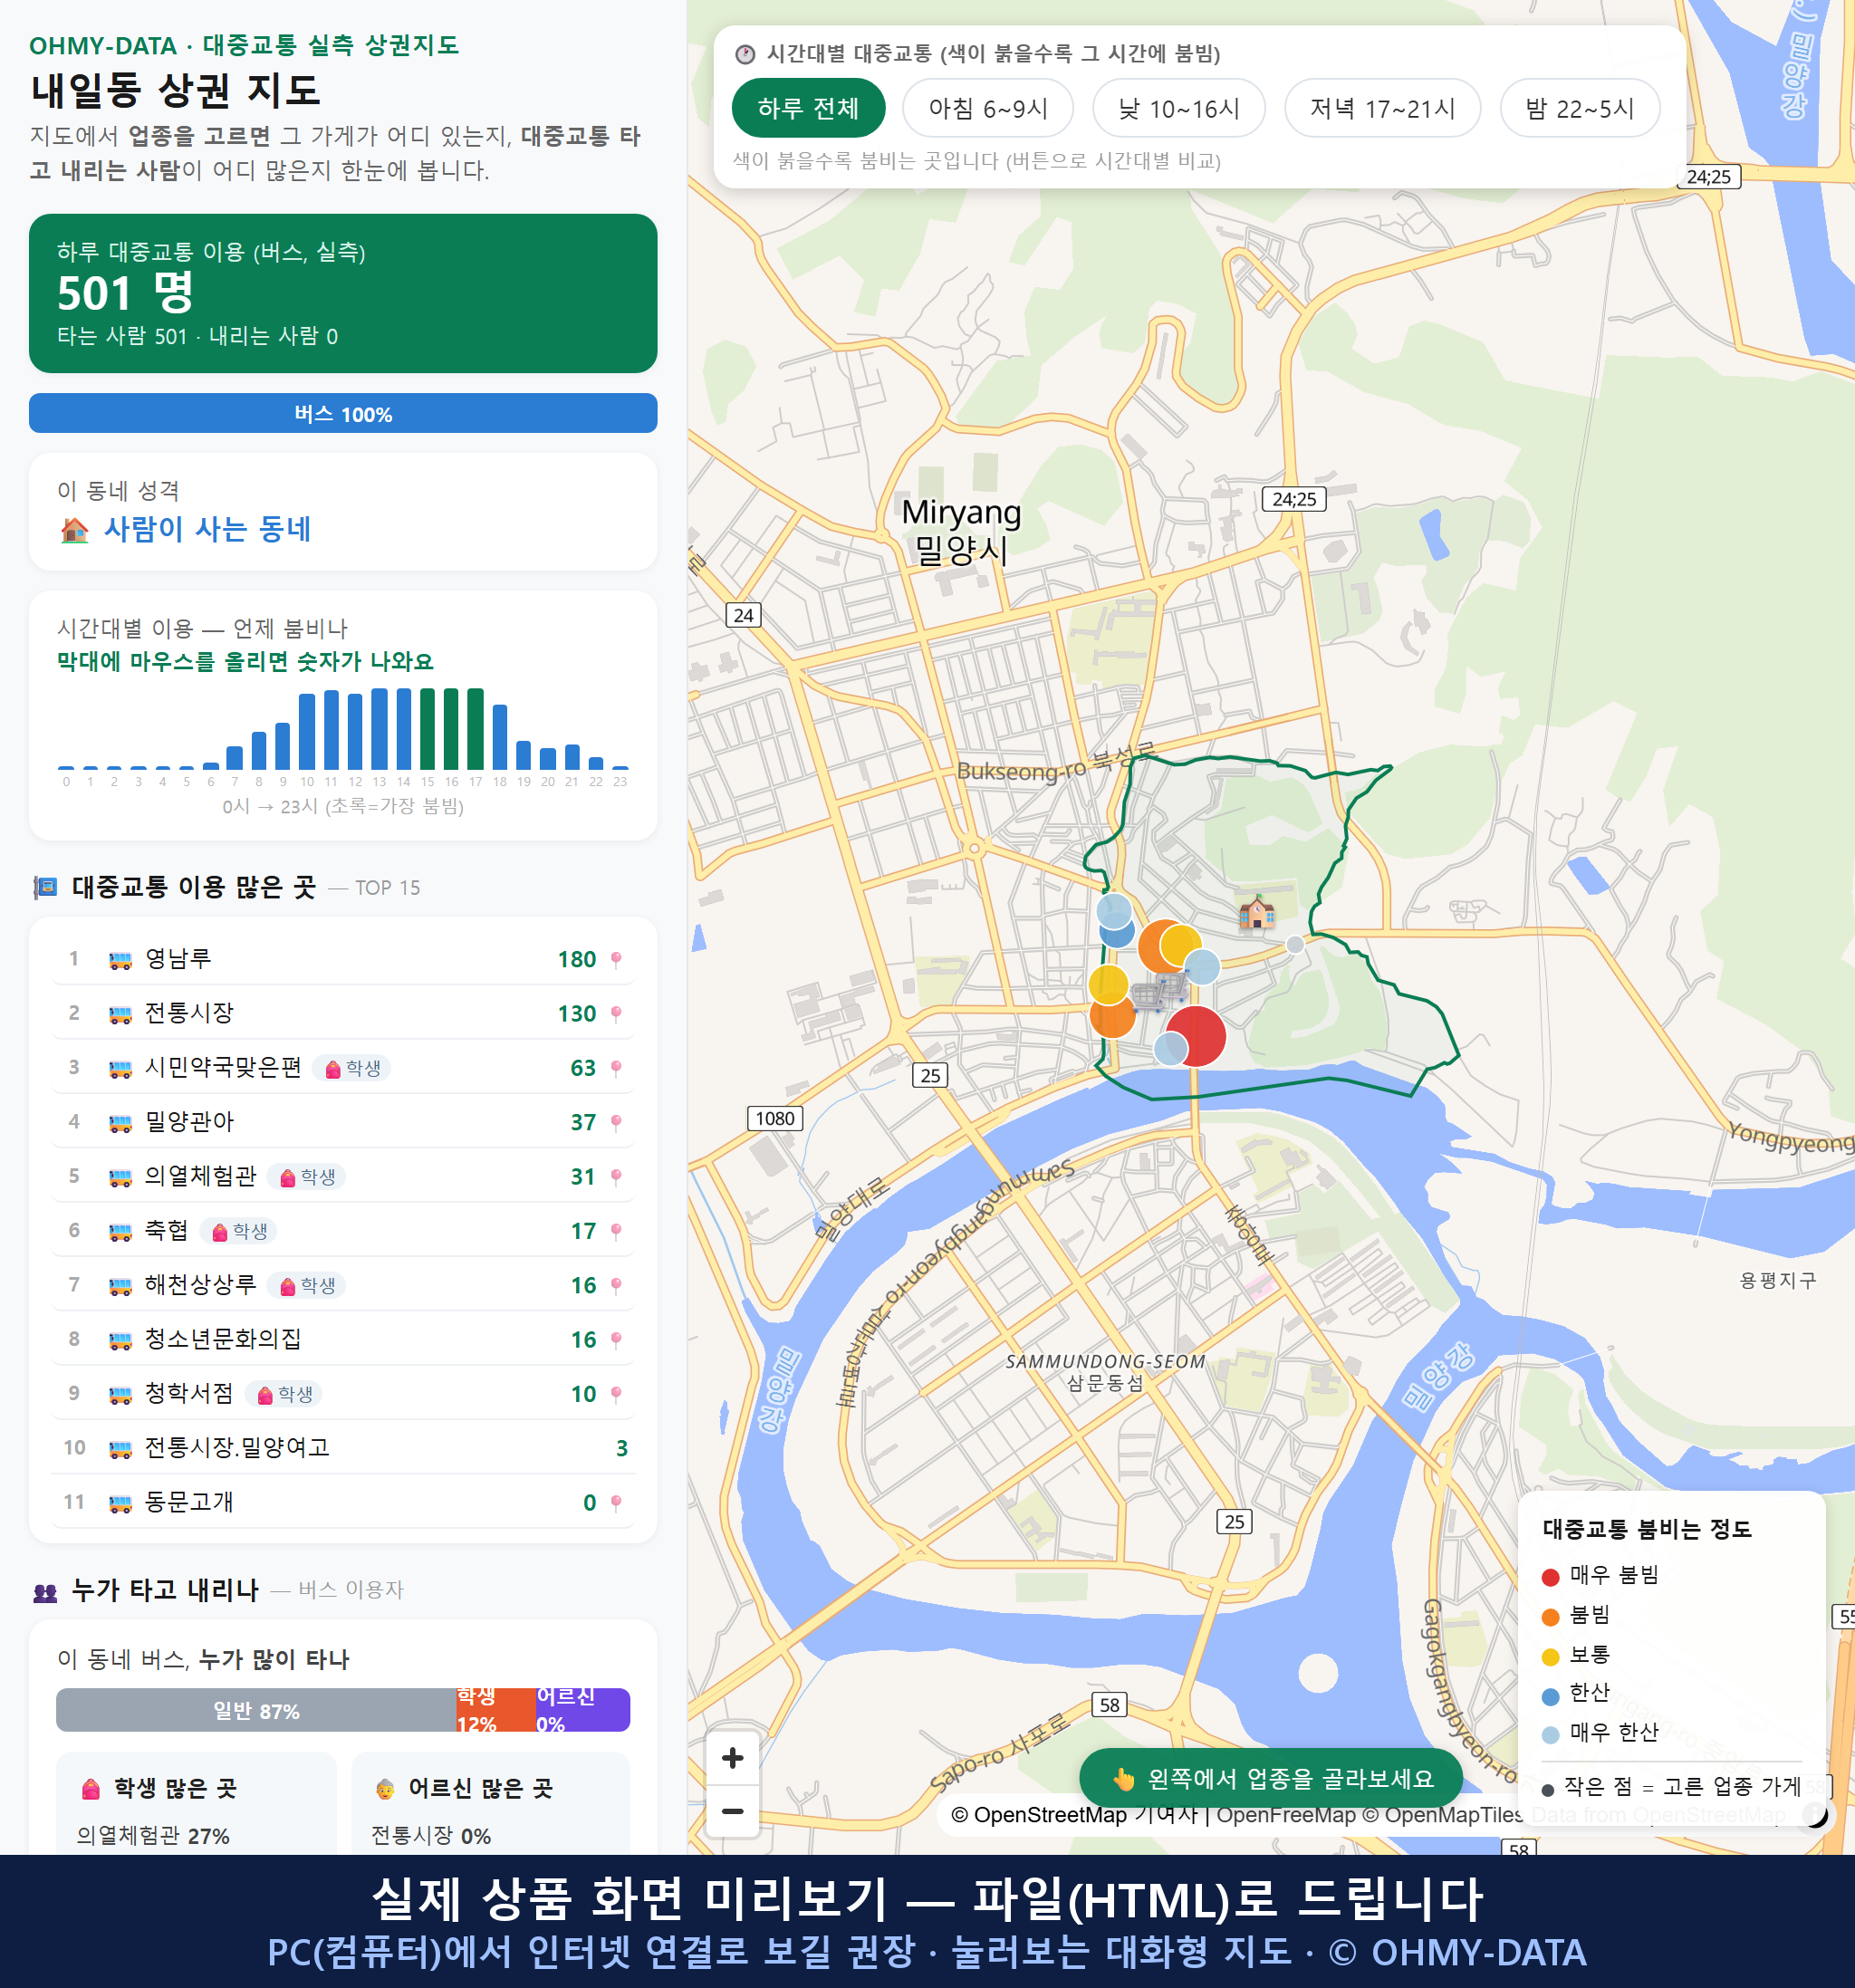Screen dimensions: 1855x1988
Task: Click the hourly chart bar for hour 13
Action: tap(379, 729)
